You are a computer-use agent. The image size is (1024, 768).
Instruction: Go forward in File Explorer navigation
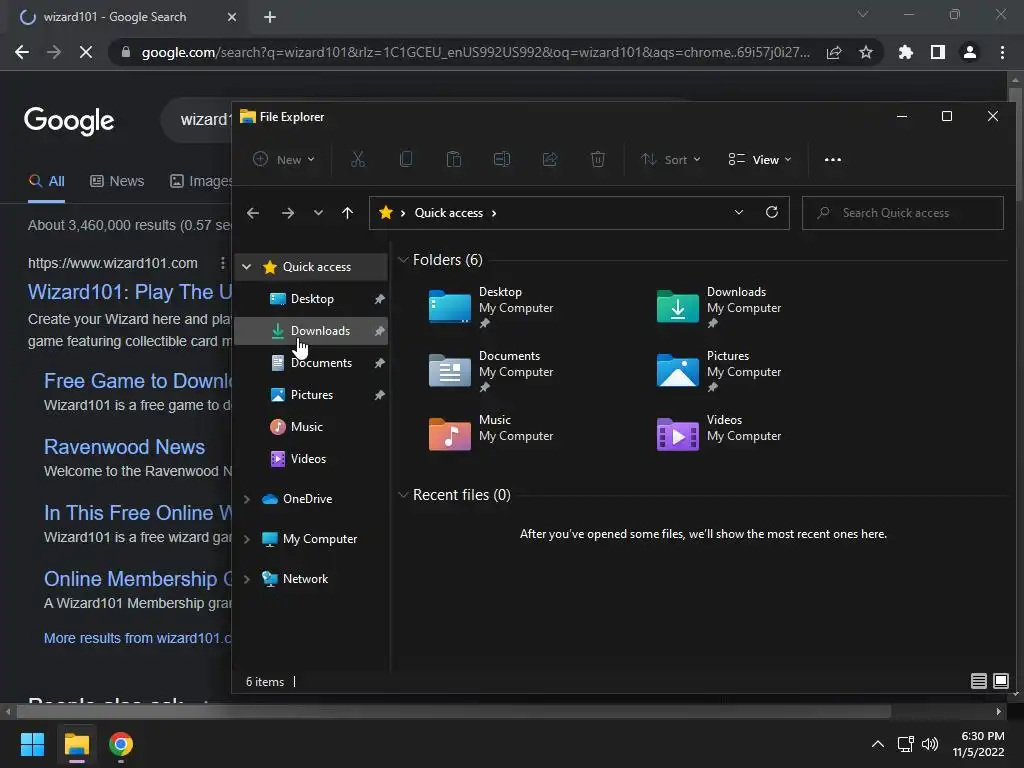287,213
